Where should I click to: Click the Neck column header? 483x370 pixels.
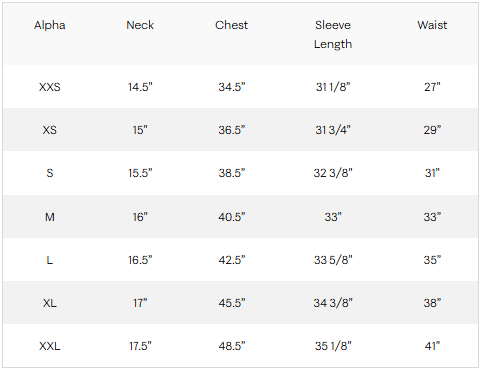click(x=140, y=25)
